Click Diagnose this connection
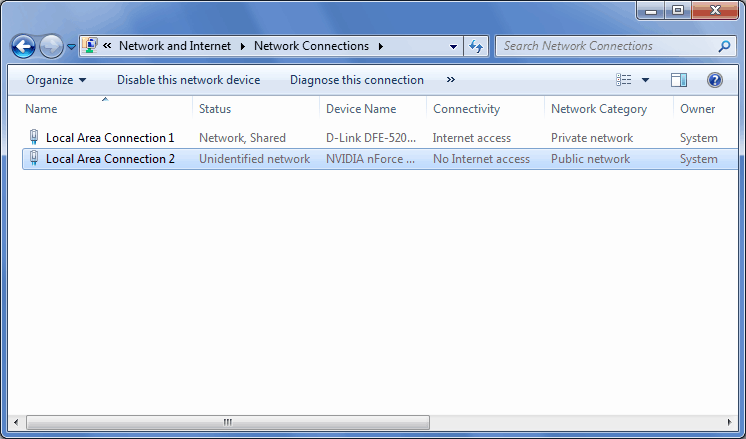Screen dimensions: 746x439 pyautogui.click(x=357, y=80)
